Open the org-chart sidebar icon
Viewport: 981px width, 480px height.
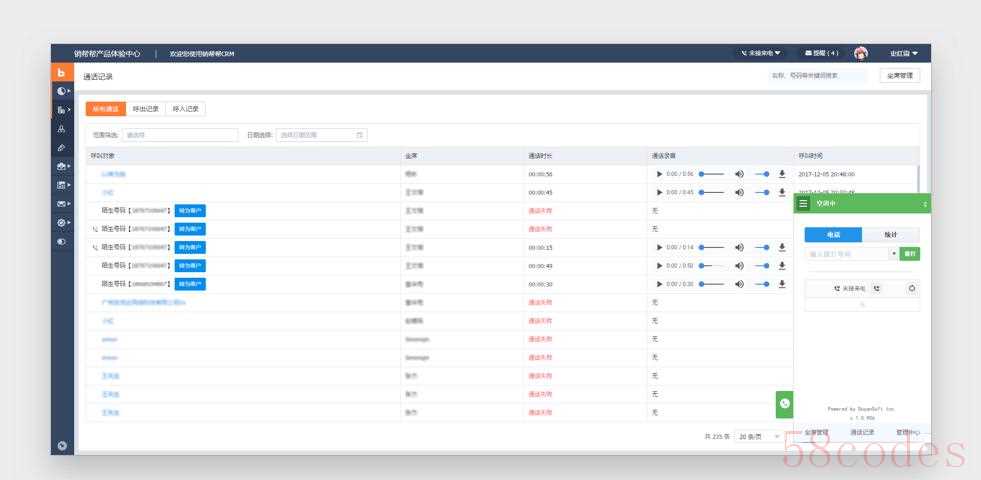(x=61, y=129)
